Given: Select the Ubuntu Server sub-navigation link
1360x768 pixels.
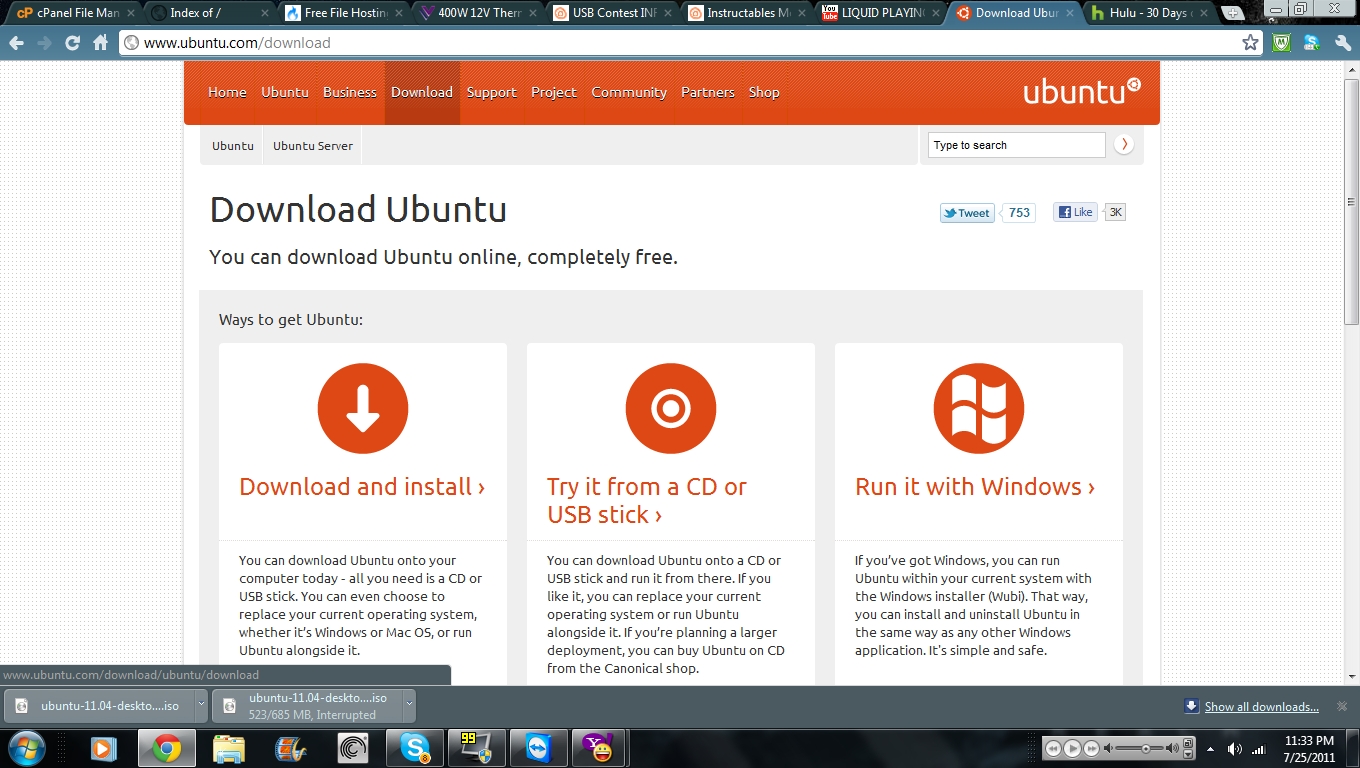Looking at the screenshot, I should coord(313,145).
